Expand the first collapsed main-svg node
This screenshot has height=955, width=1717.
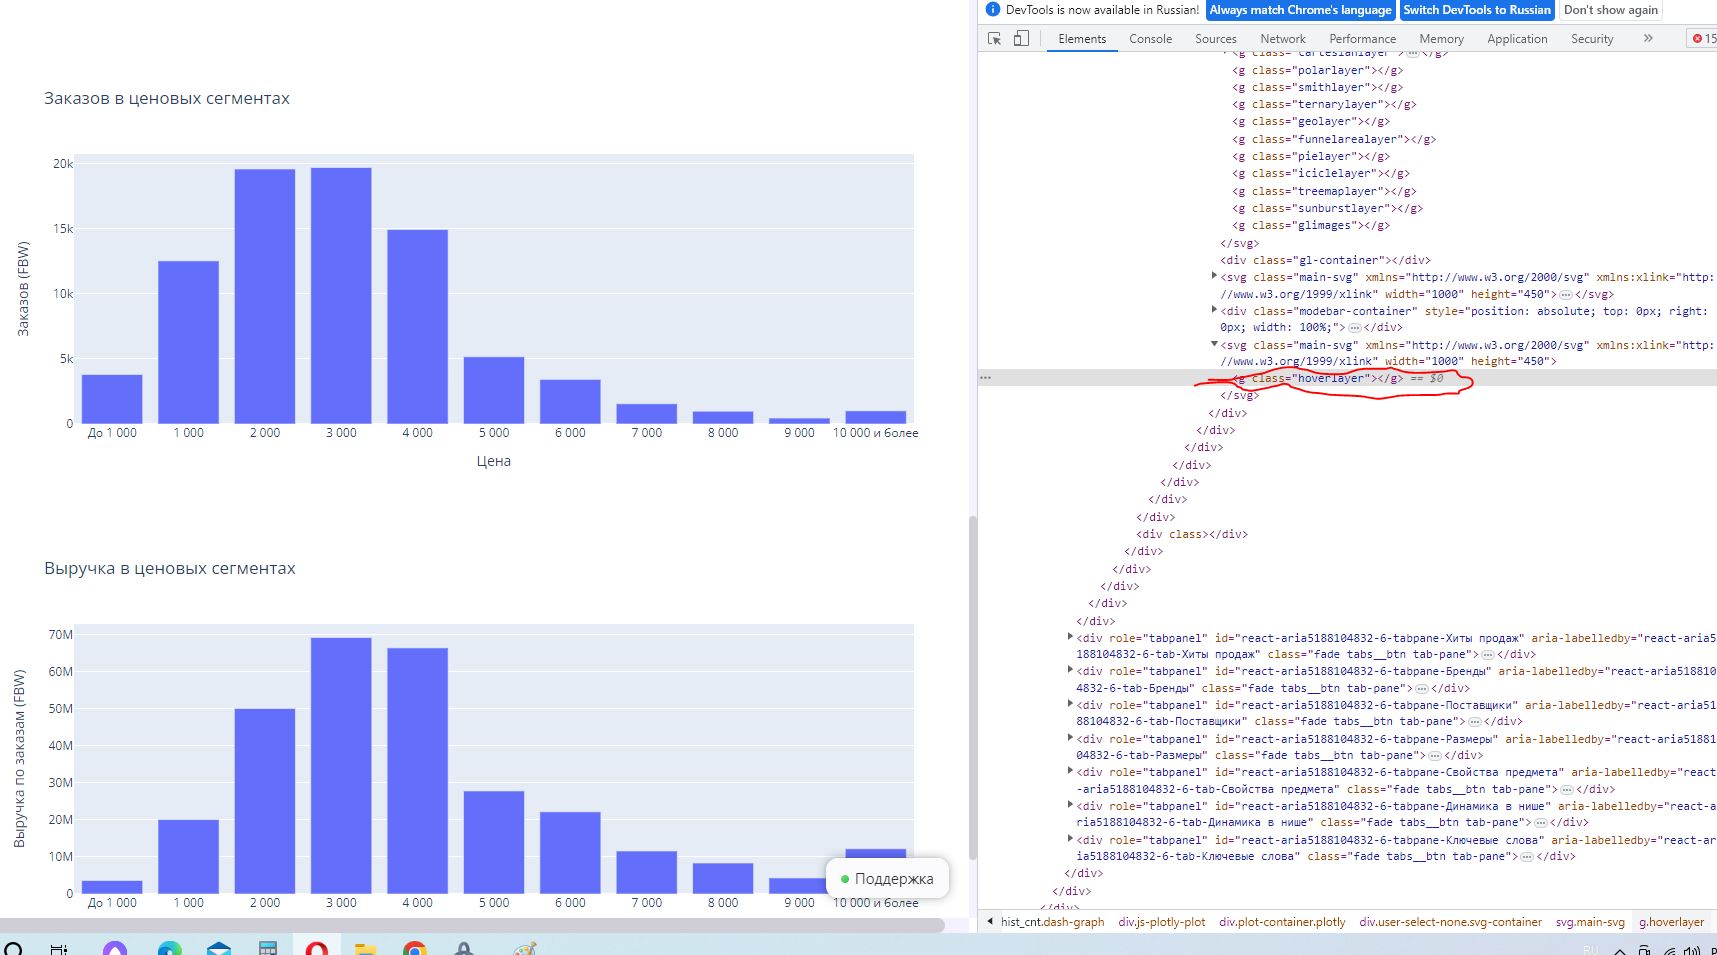click(x=1214, y=276)
